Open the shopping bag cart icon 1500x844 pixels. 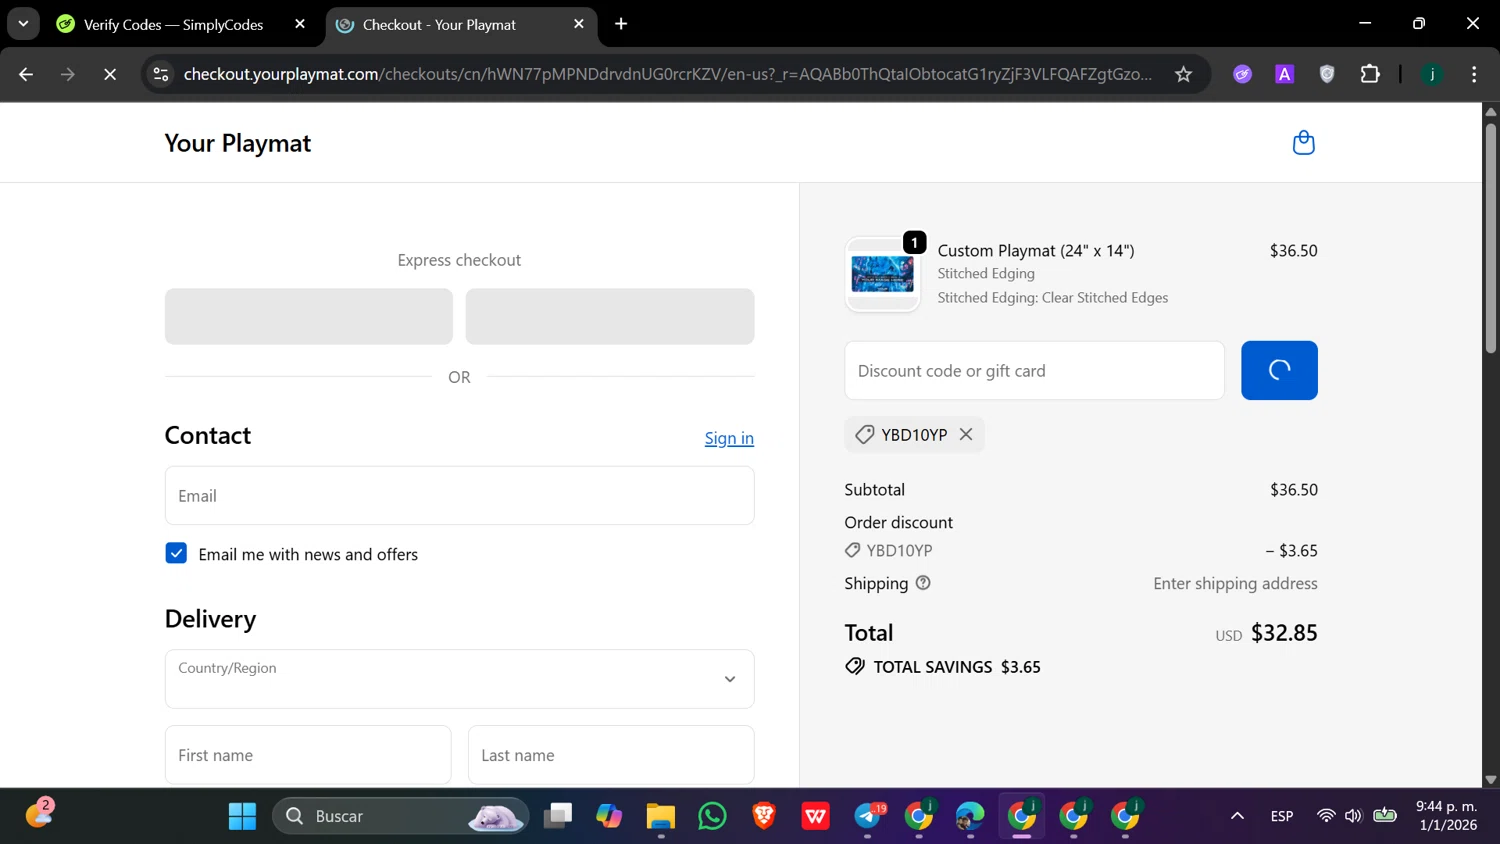[1303, 143]
